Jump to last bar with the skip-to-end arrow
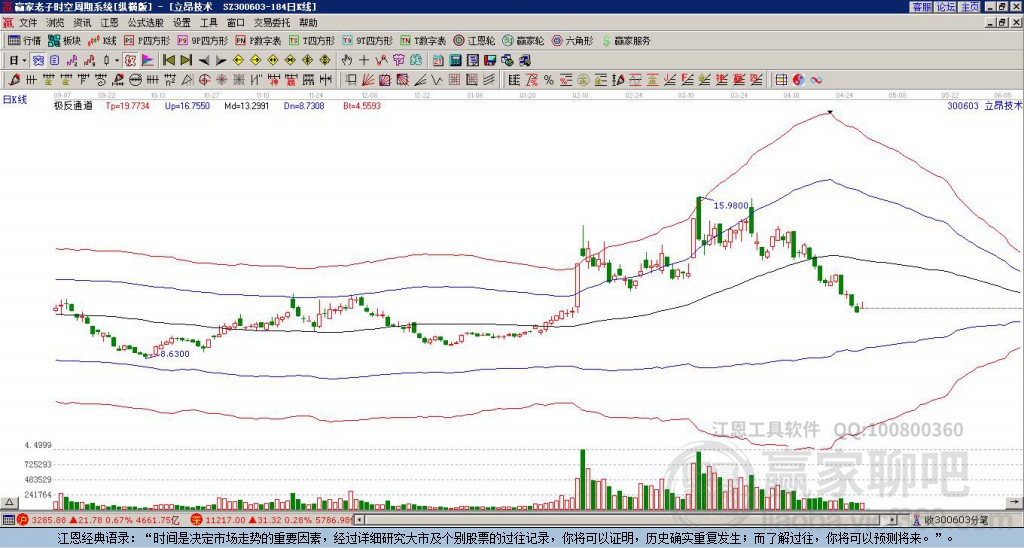 coord(186,61)
